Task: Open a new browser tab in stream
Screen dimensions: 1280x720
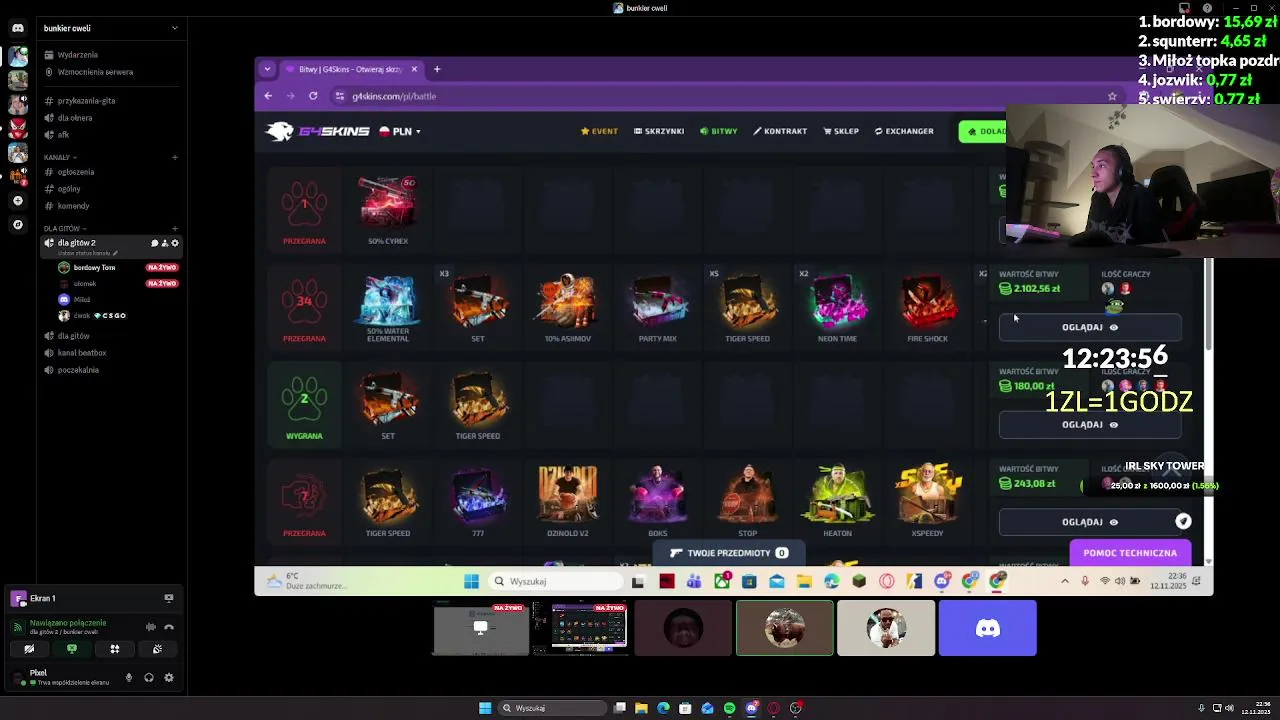Action: coord(437,69)
